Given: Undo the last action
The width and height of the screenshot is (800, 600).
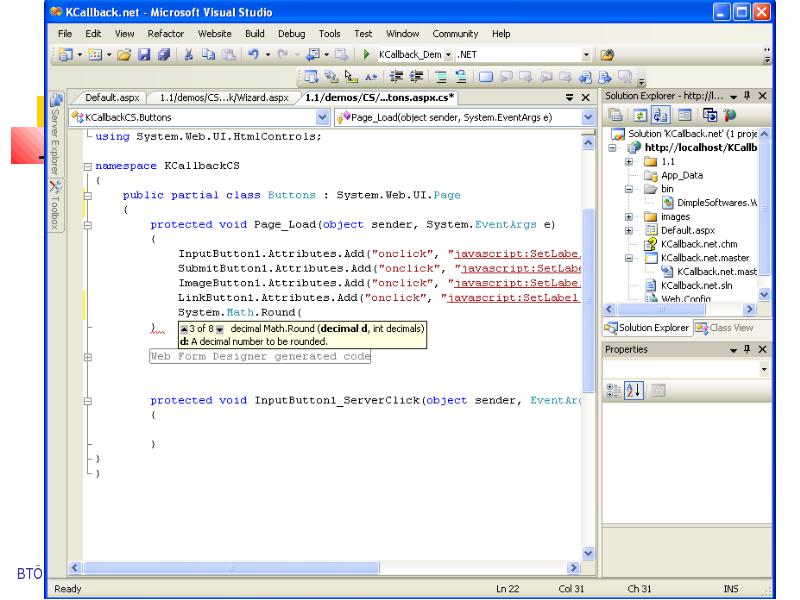Looking at the screenshot, I should (x=253, y=55).
